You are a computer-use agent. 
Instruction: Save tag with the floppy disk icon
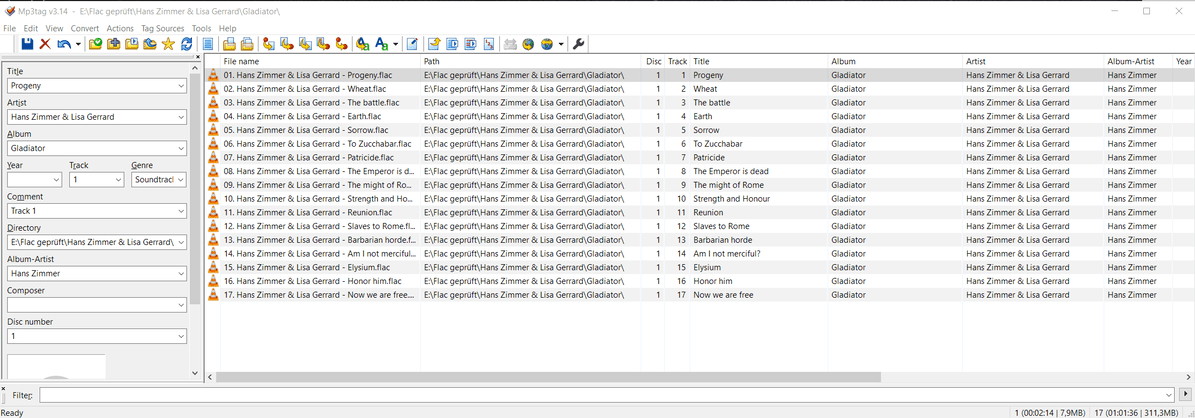(x=27, y=44)
